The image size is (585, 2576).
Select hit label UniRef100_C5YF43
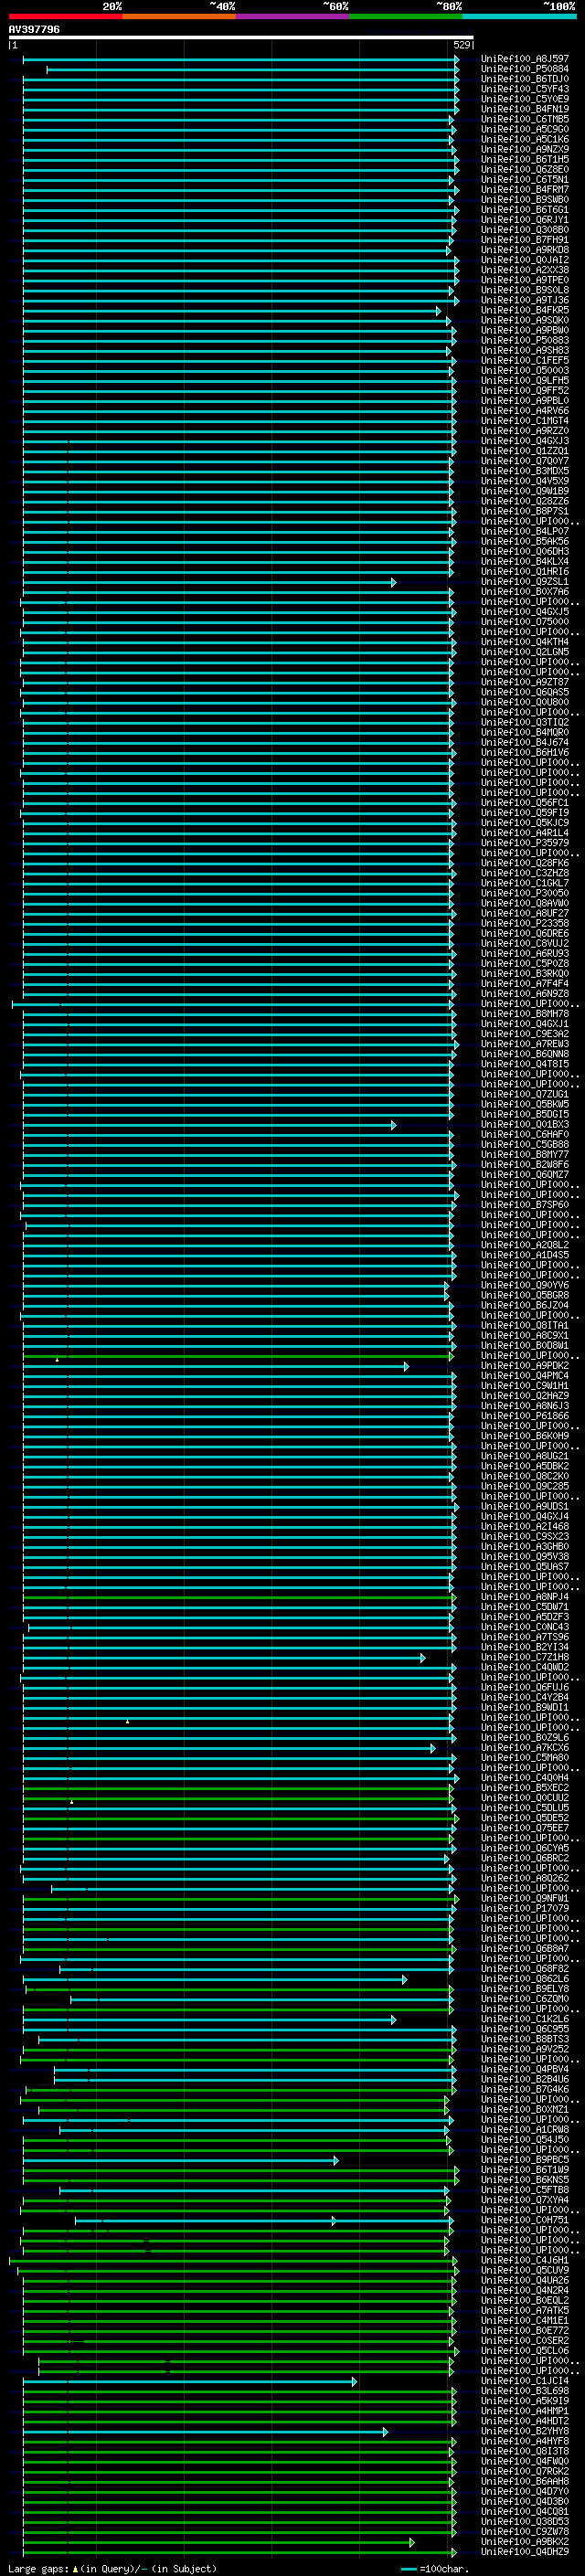[x=525, y=89]
